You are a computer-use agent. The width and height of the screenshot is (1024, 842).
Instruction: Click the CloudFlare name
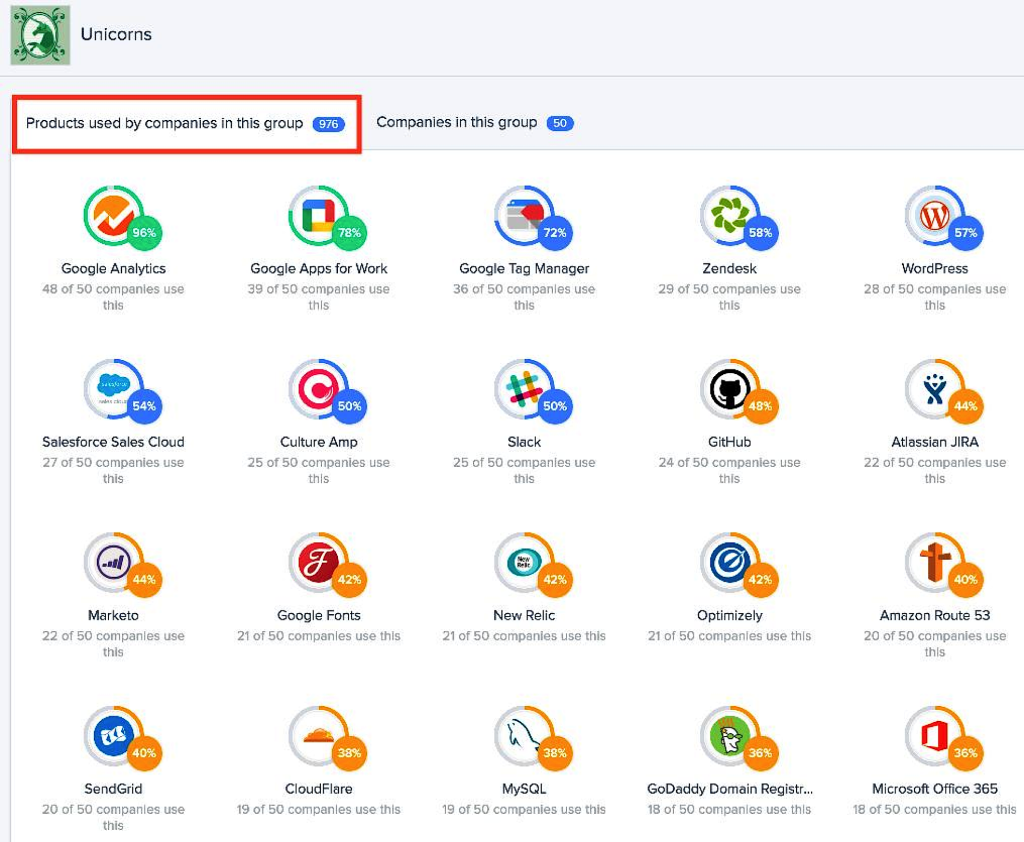click(x=319, y=789)
